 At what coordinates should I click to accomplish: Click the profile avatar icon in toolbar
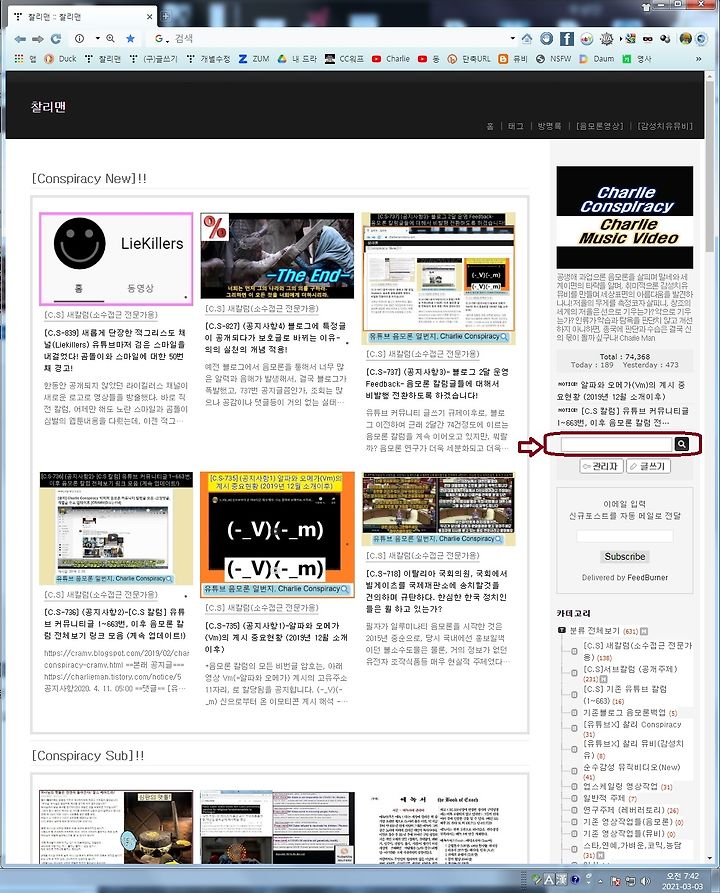click(x=685, y=39)
